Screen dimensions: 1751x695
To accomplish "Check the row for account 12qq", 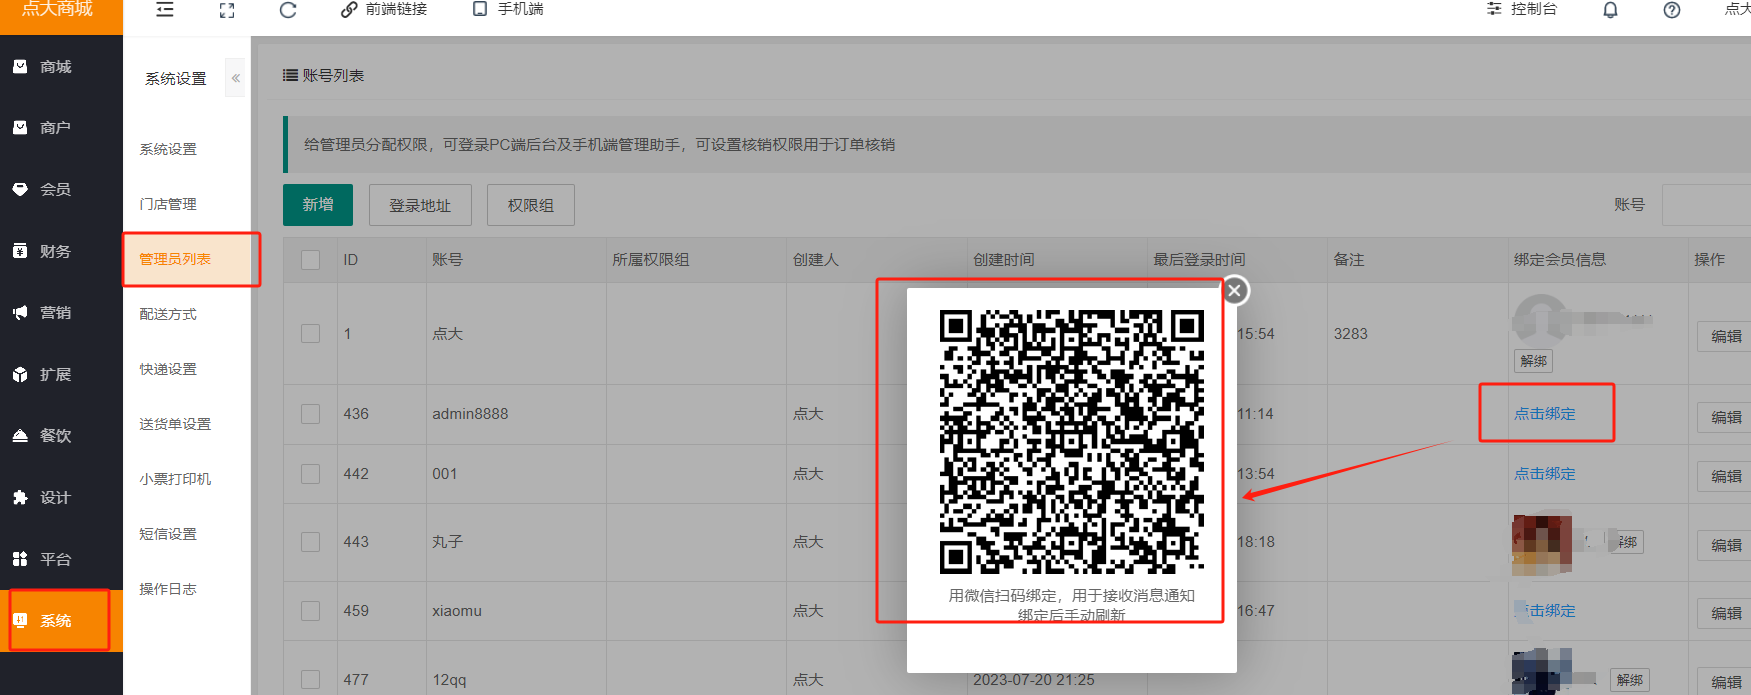I will pyautogui.click(x=311, y=680).
